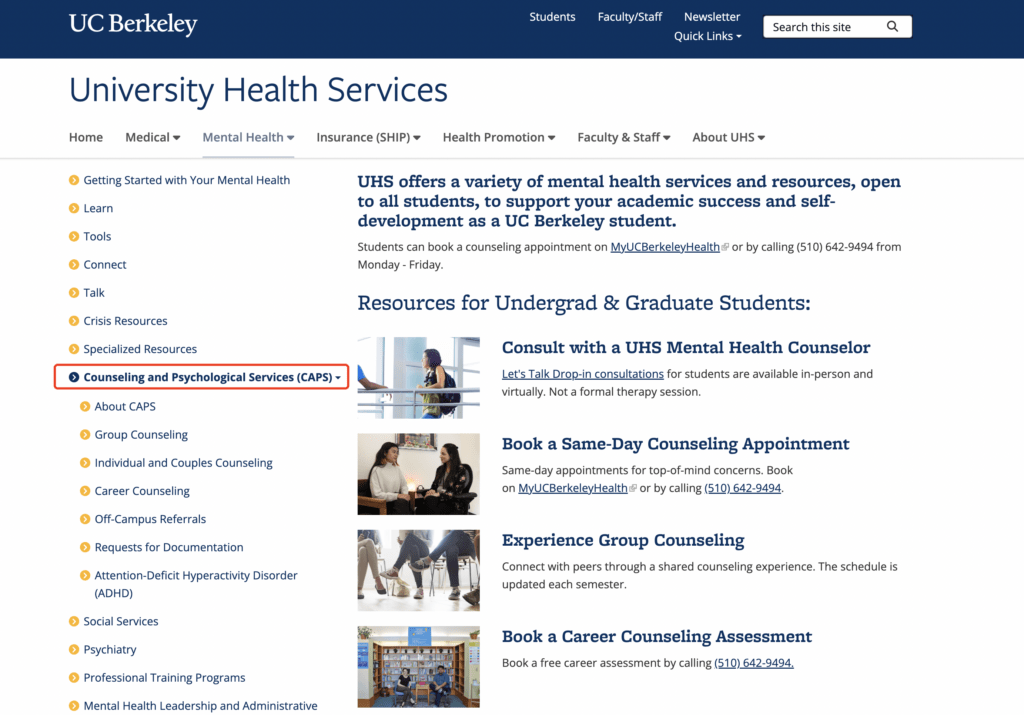This screenshot has height=715, width=1024.
Task: Click the UC Berkeley logo
Action: (133, 24)
